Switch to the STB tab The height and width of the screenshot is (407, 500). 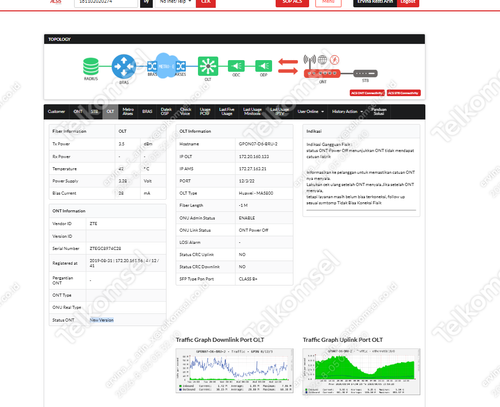click(x=95, y=112)
